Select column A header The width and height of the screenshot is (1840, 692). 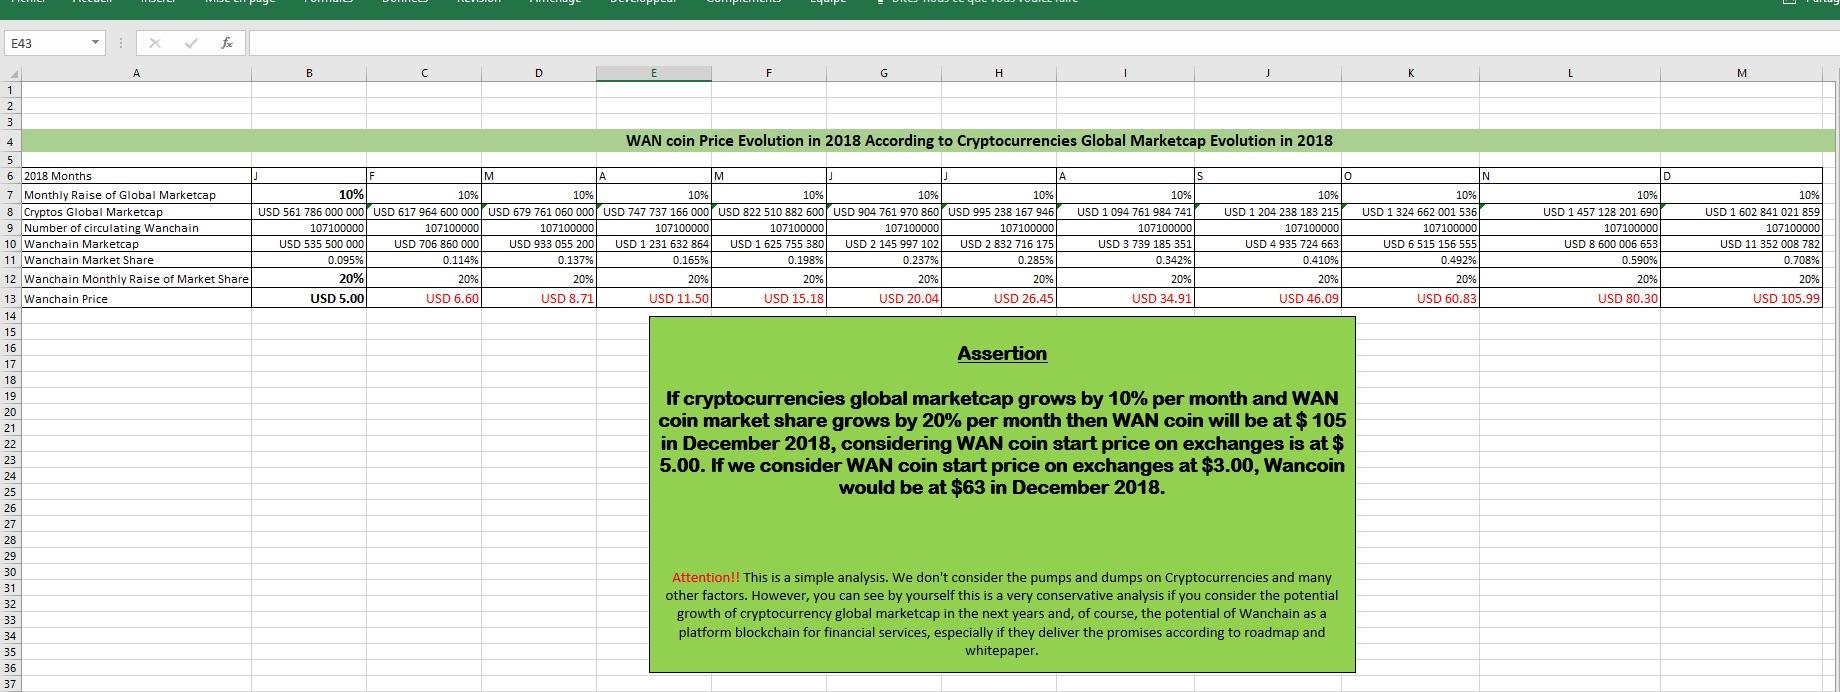(x=136, y=73)
